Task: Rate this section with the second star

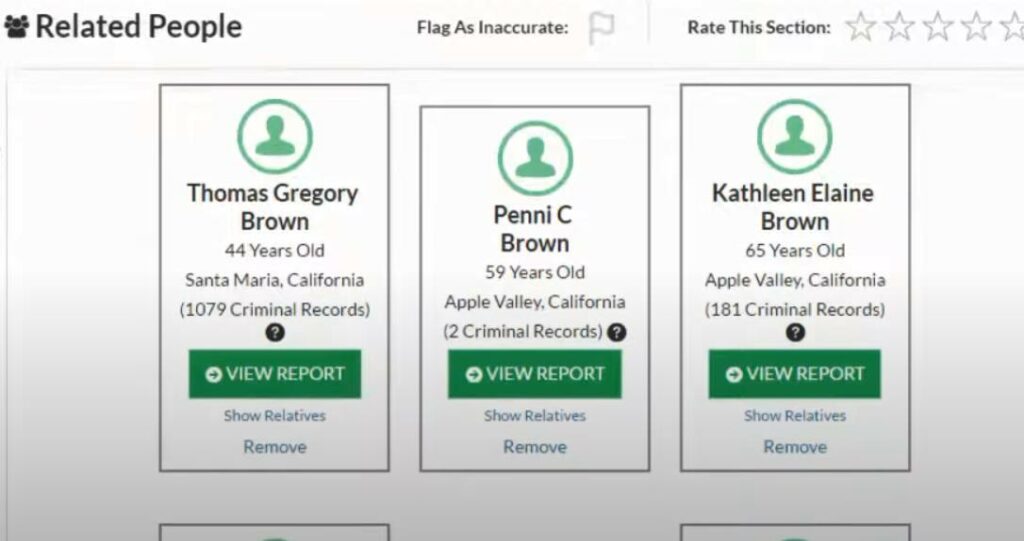Action: coord(899,27)
